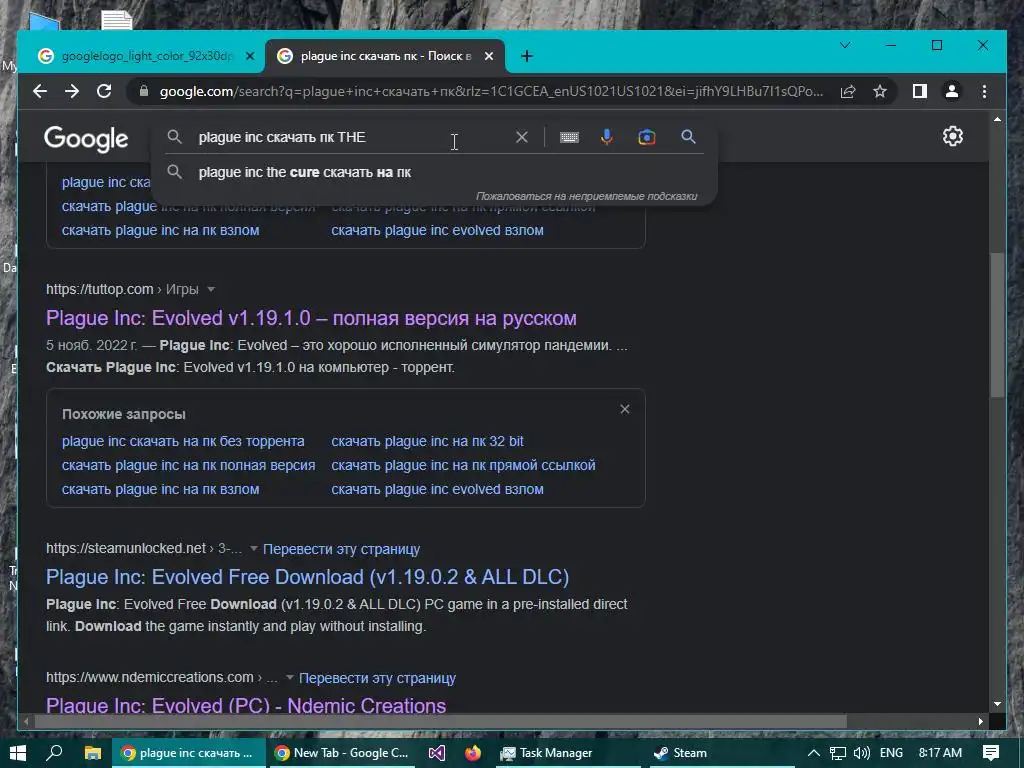Open lower query прямой ссылкой
Viewport: 1024px width, 768px height.
point(463,466)
